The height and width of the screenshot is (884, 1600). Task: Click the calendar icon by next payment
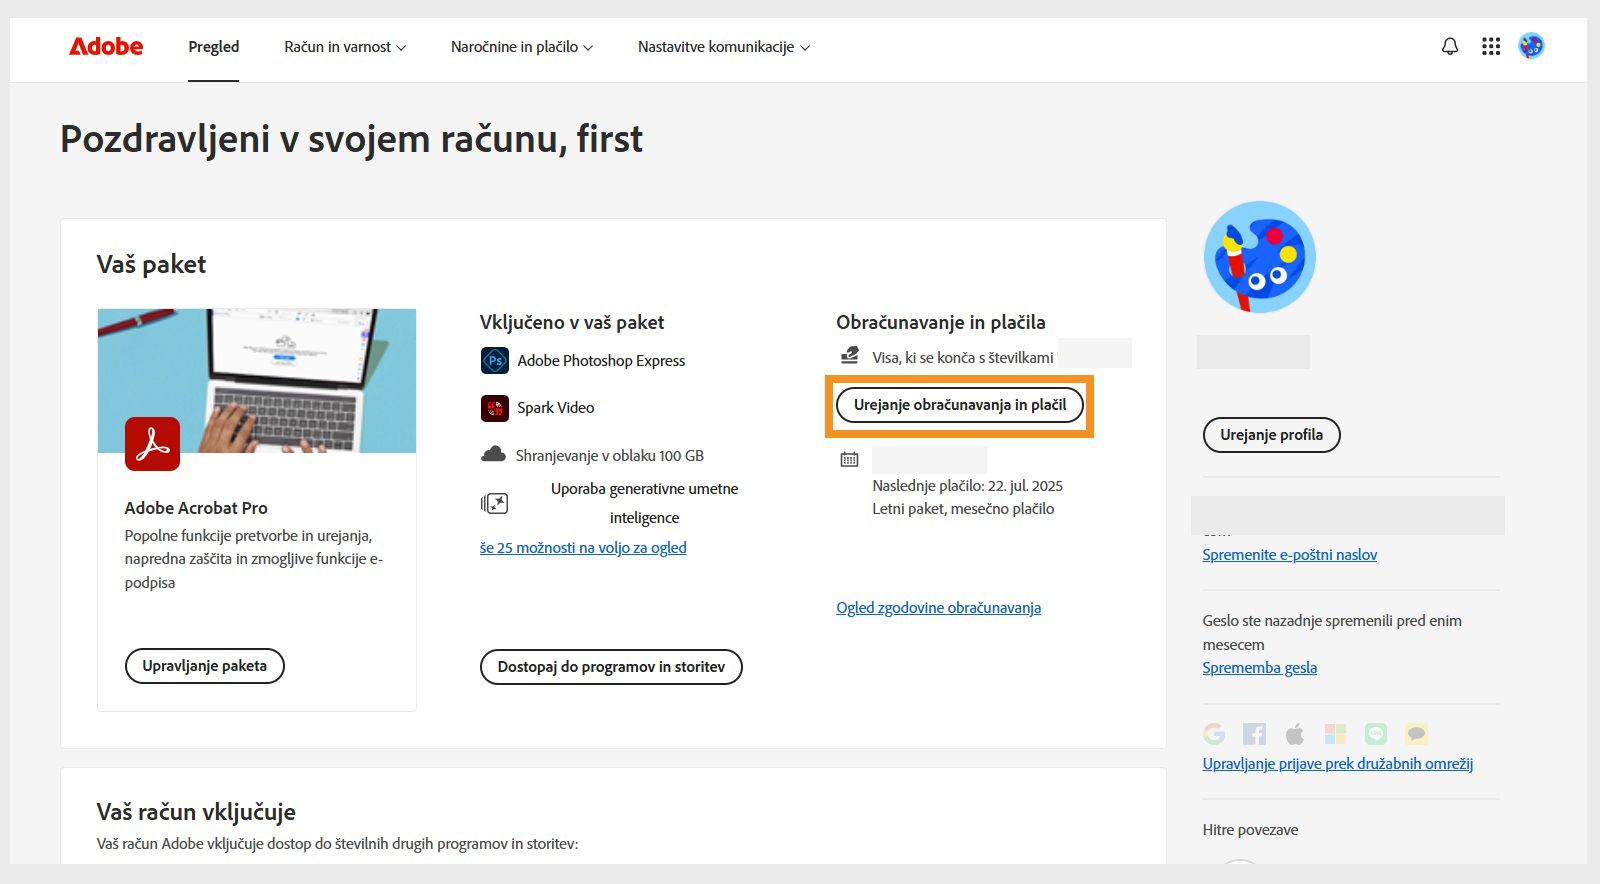tap(849, 459)
